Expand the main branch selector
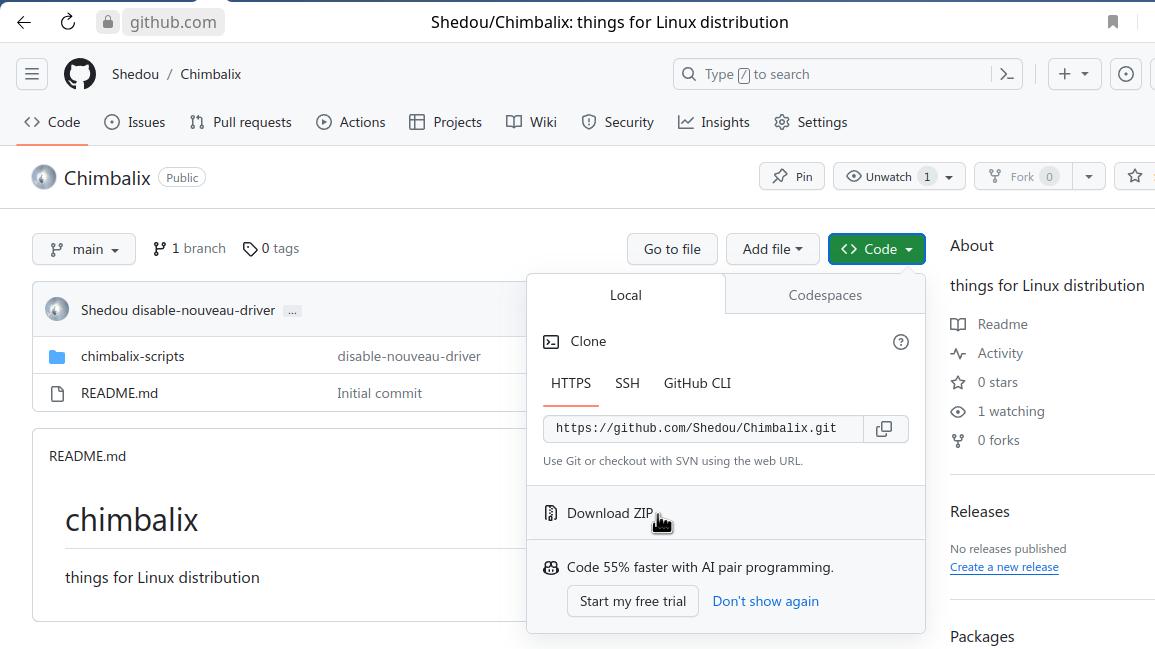 [84, 249]
